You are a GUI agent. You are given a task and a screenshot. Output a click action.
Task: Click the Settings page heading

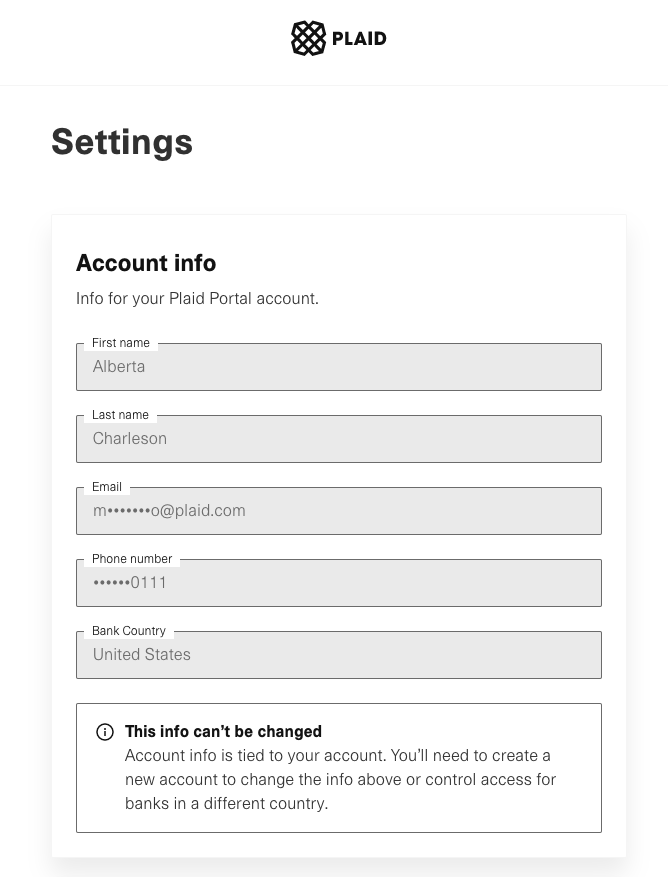(122, 142)
